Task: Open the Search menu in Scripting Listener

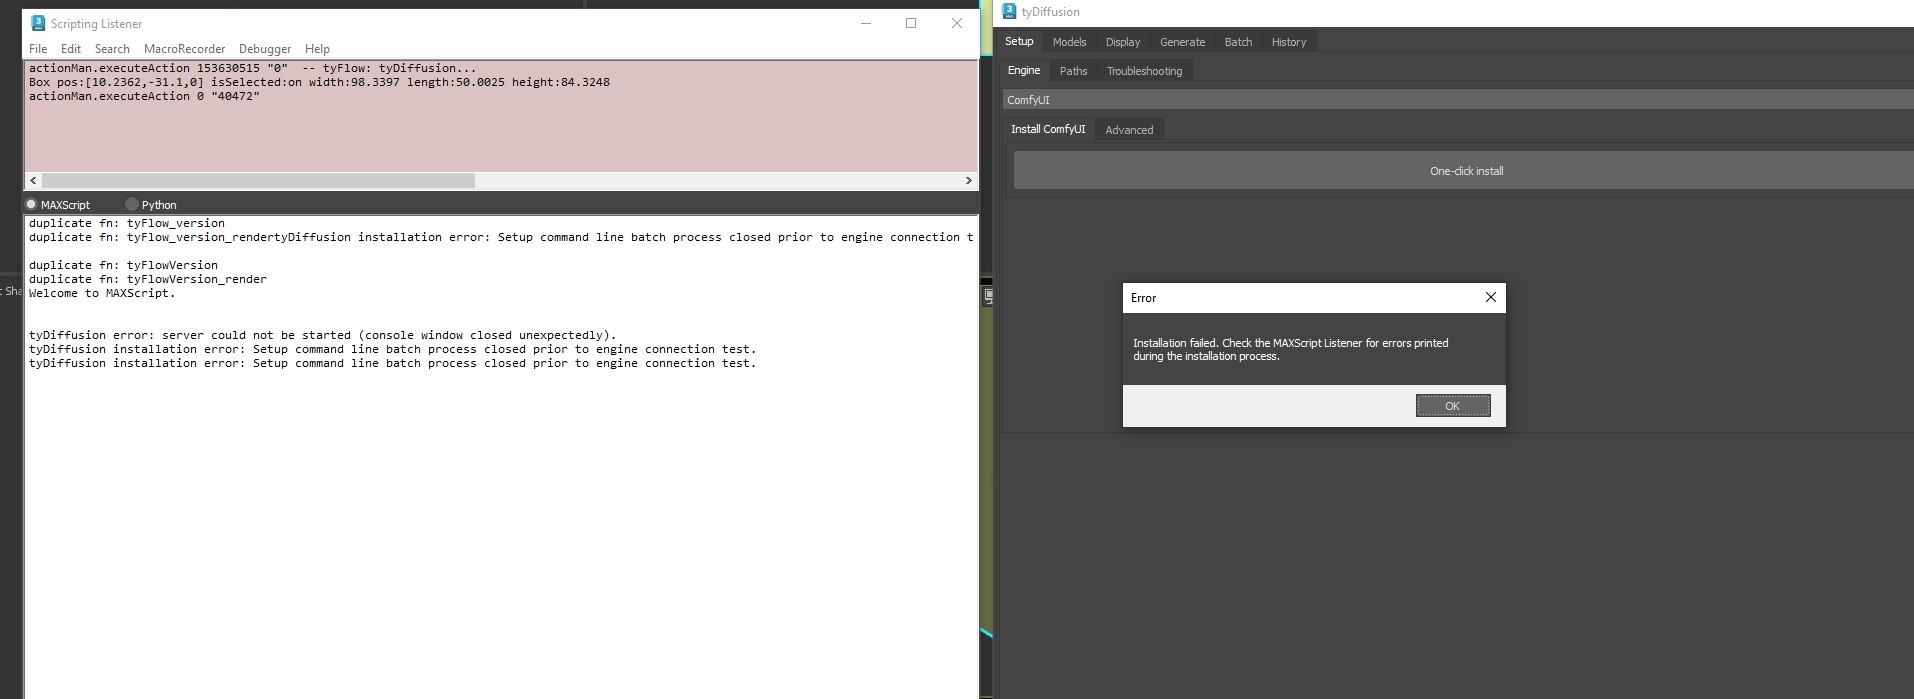Action: click(x=112, y=49)
